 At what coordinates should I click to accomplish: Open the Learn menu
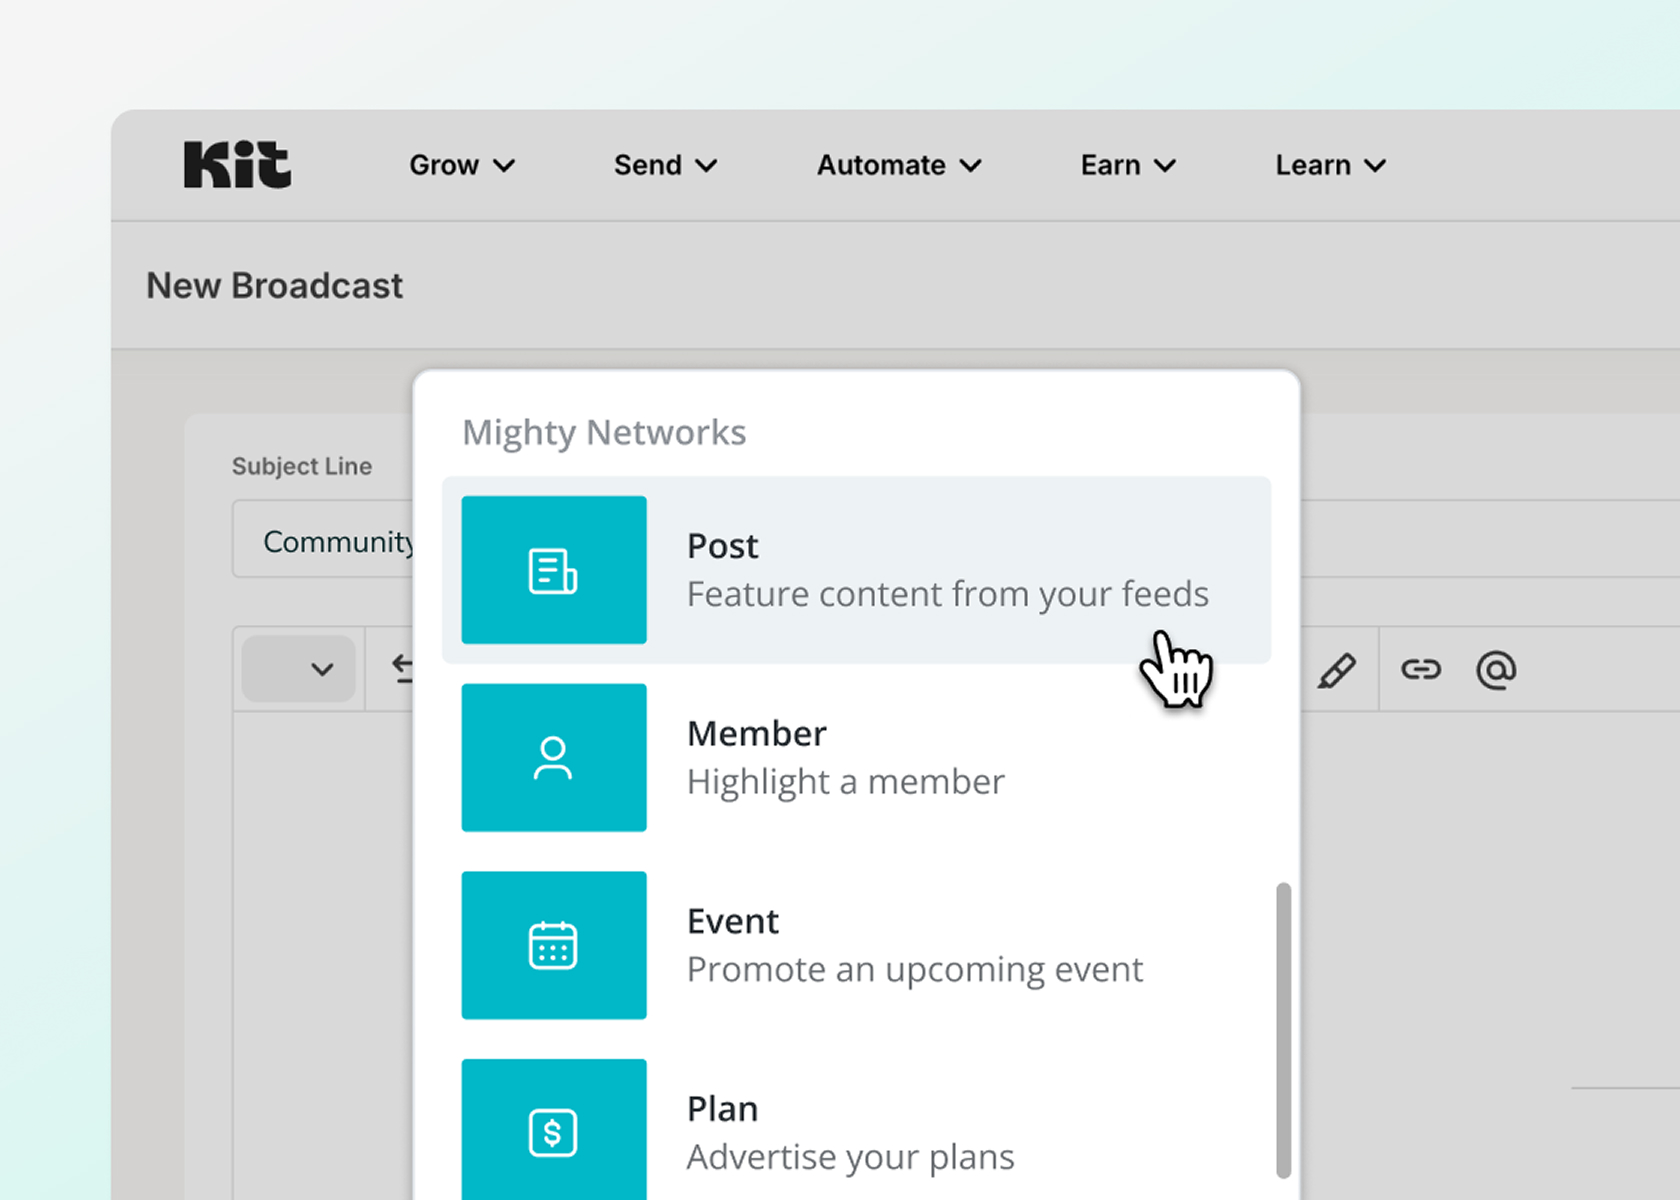click(x=1330, y=165)
